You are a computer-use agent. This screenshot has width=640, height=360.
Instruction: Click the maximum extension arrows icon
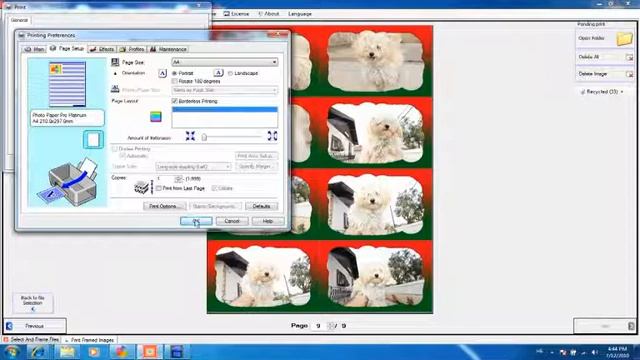tap(272, 136)
